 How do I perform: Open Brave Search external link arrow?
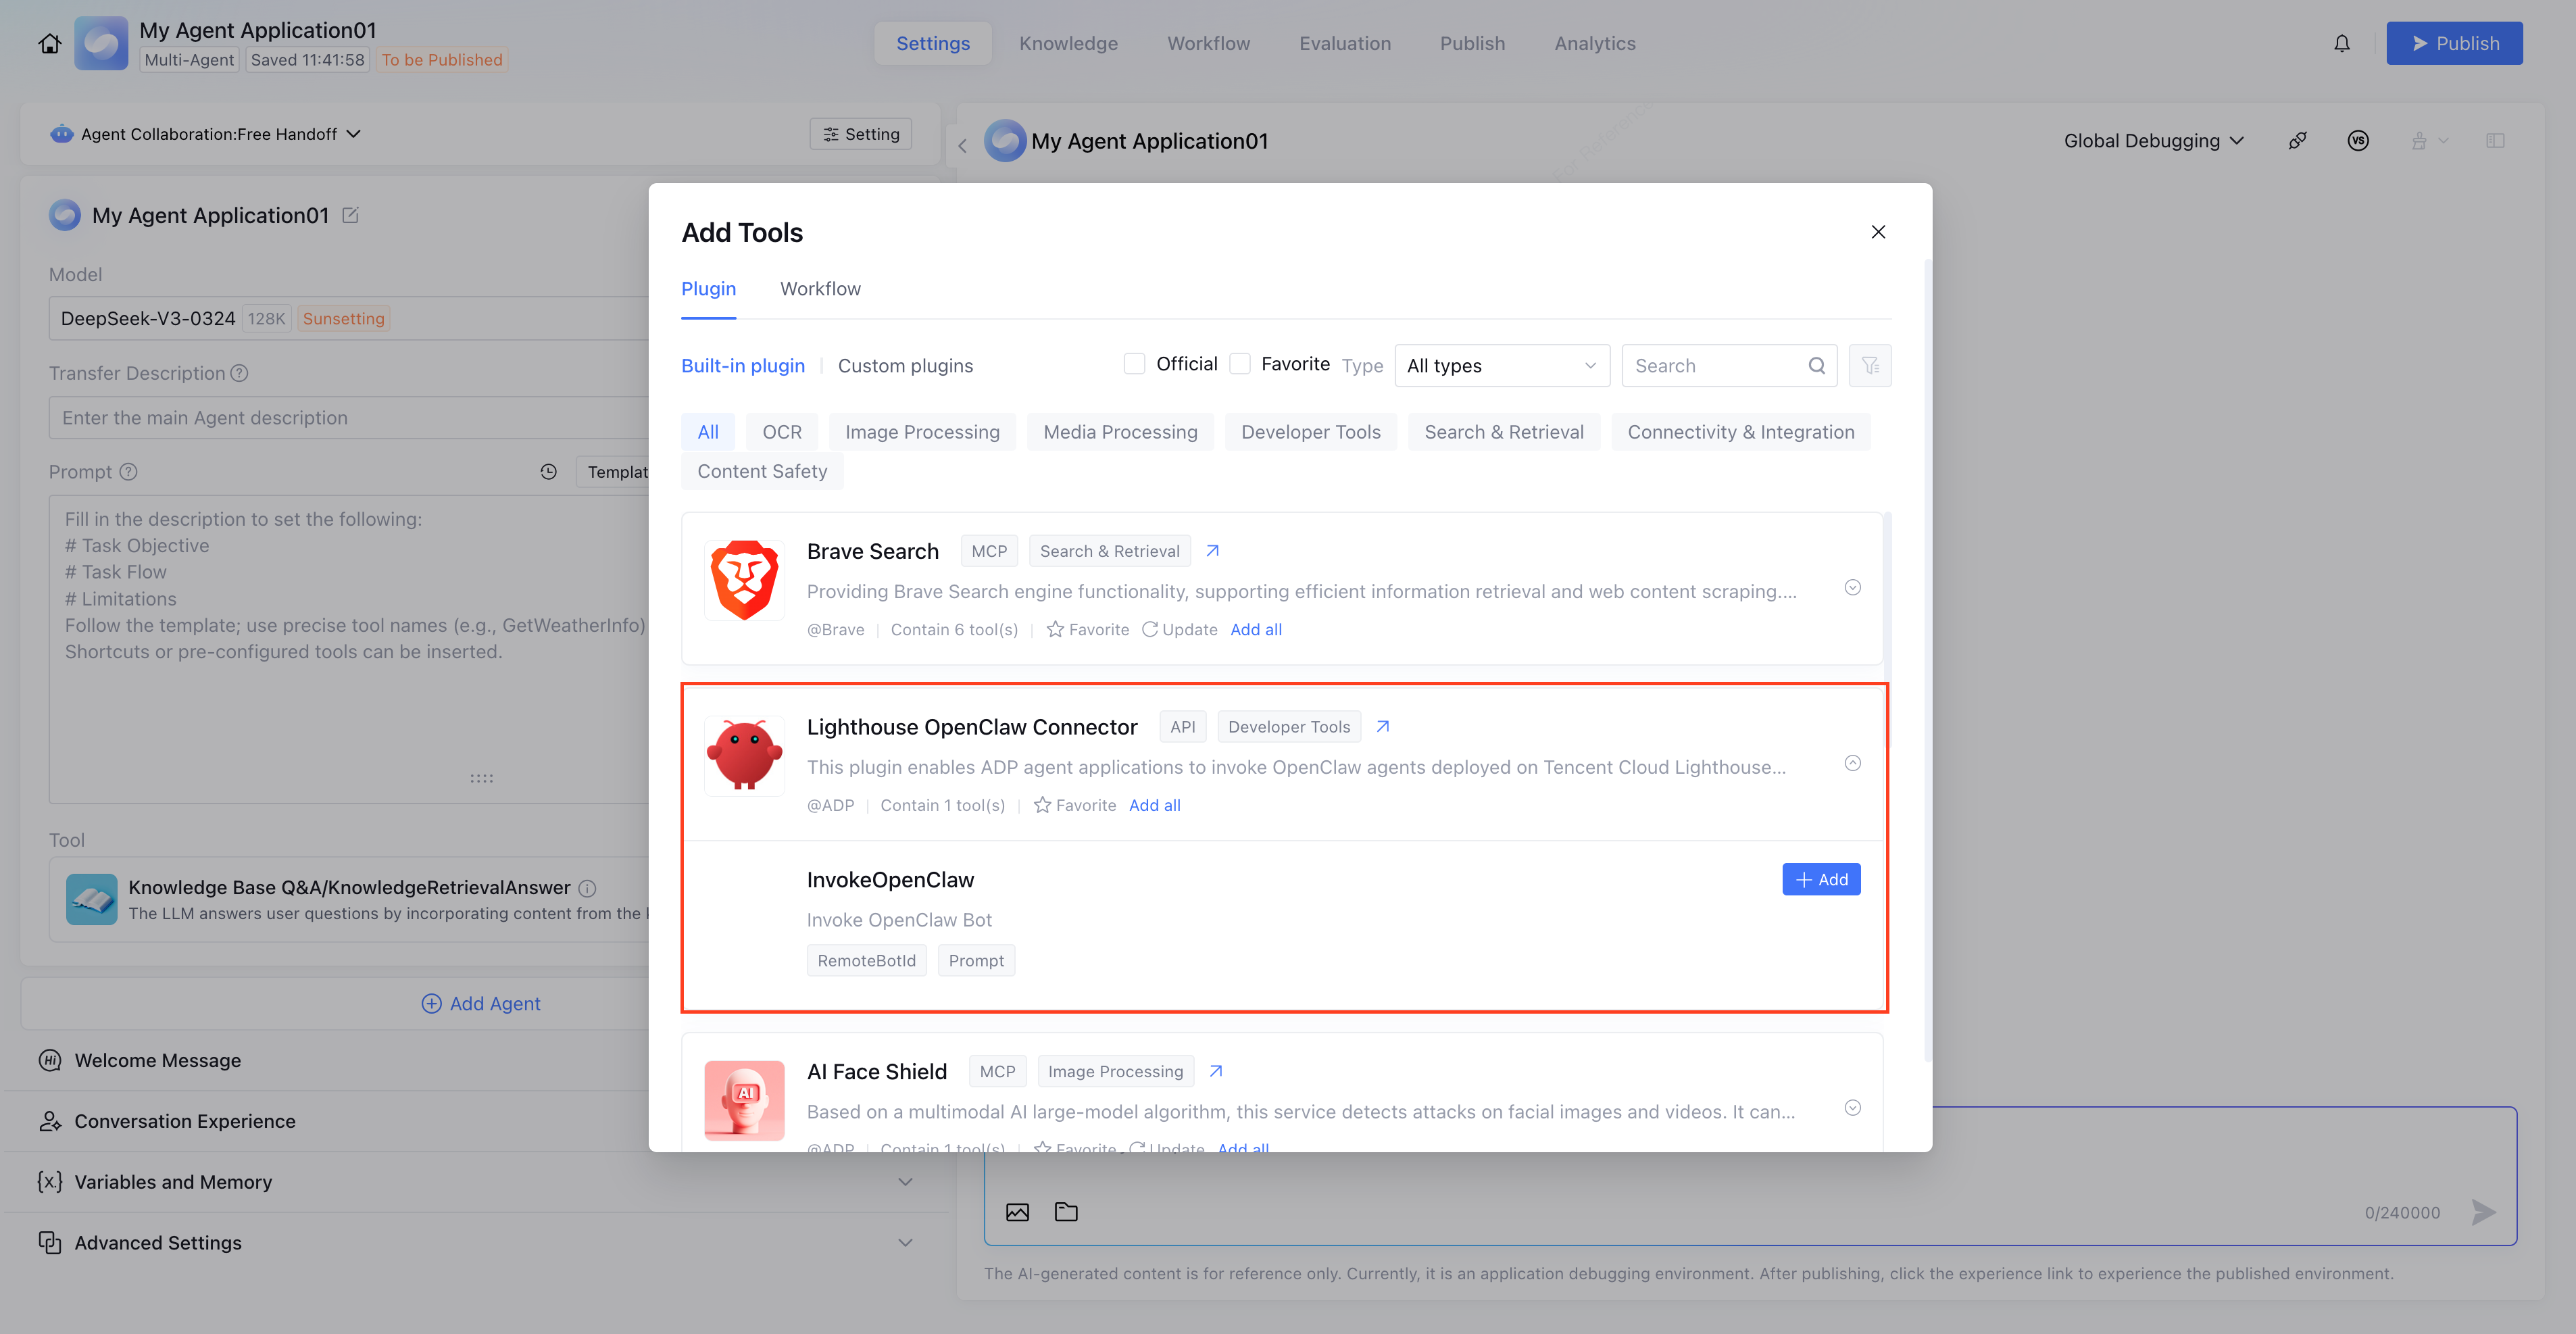coord(1212,551)
